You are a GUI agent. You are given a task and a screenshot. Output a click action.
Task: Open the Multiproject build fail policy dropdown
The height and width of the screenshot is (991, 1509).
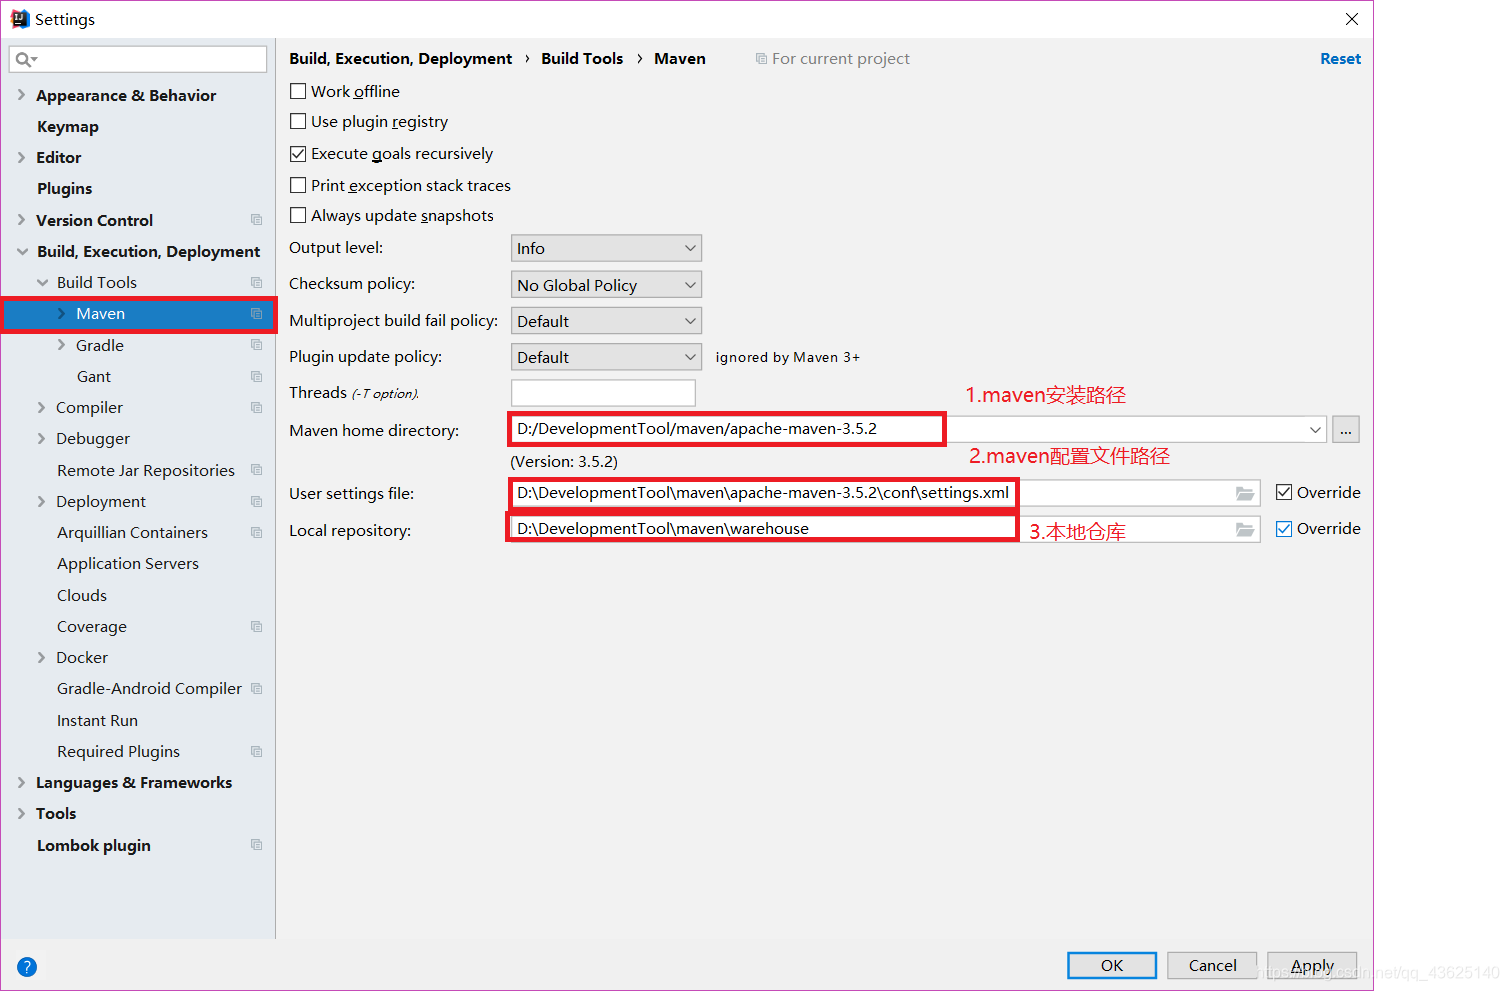(x=606, y=321)
